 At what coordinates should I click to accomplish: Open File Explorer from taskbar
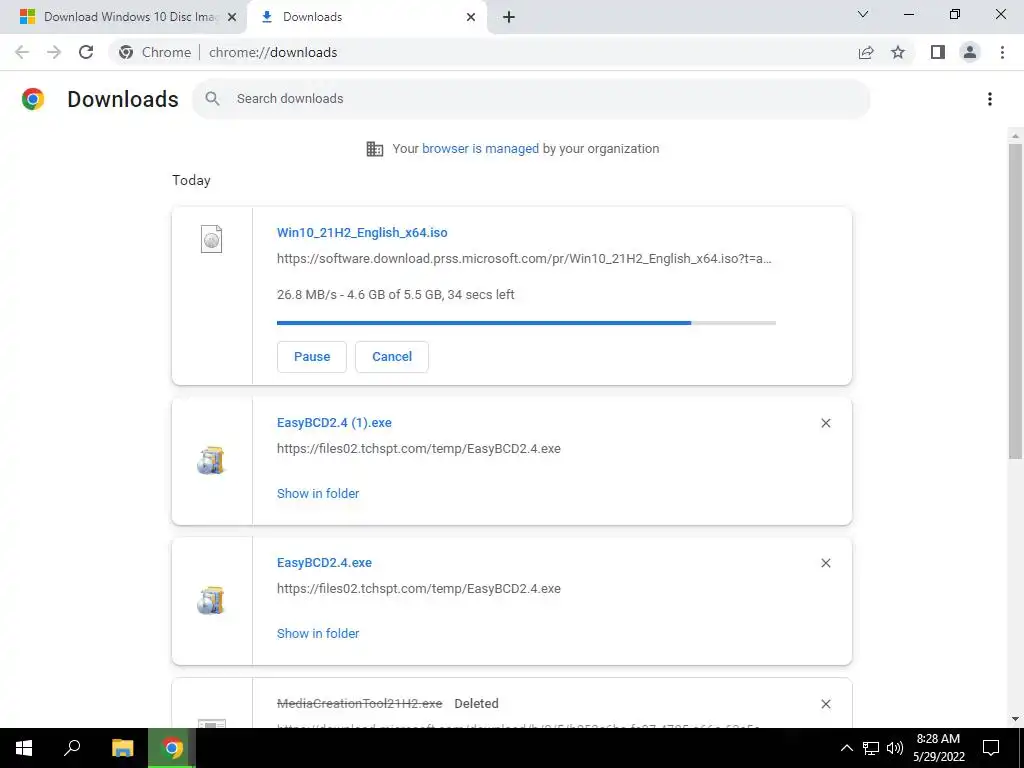point(122,748)
